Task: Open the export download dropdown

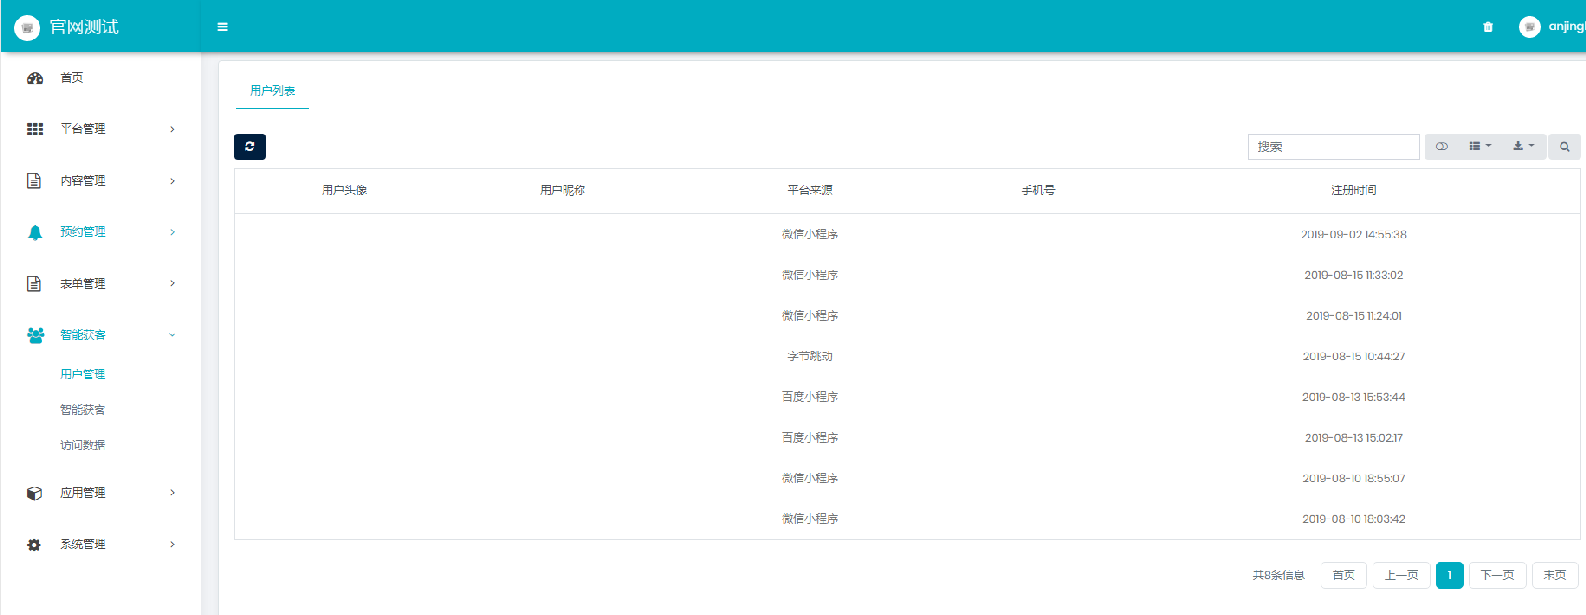Action: pos(1524,147)
